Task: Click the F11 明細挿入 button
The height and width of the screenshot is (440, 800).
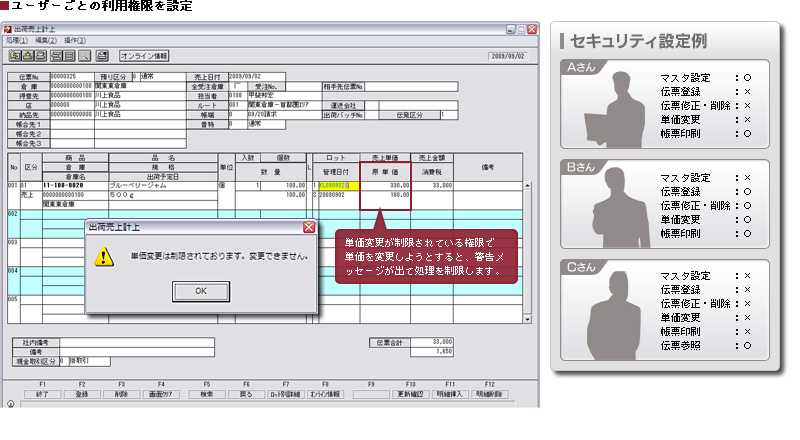Action: pos(450,395)
